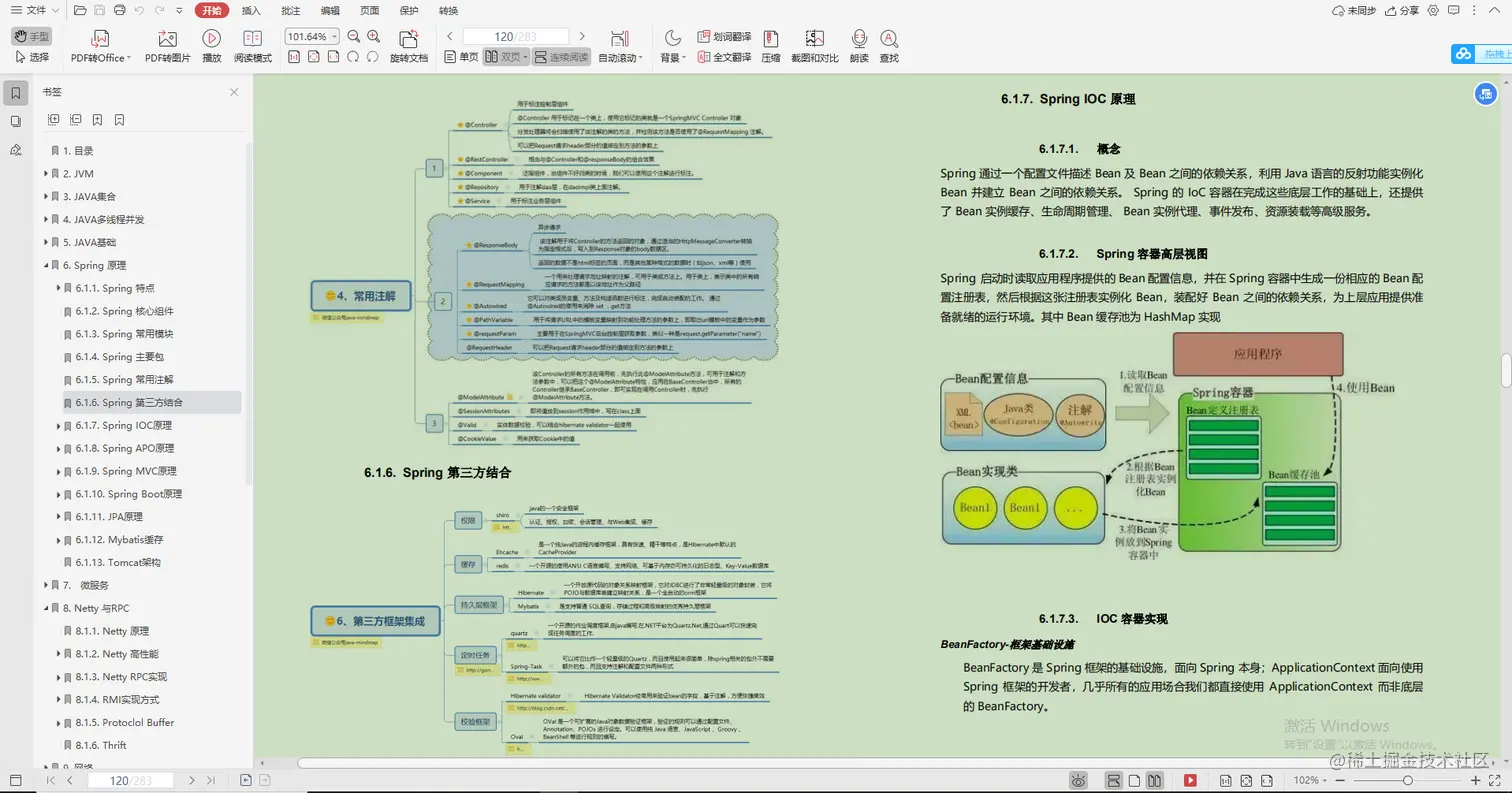Open a file with the folder icon
Screen dimensions: 1512x793
pyautogui.click(x=80, y=10)
